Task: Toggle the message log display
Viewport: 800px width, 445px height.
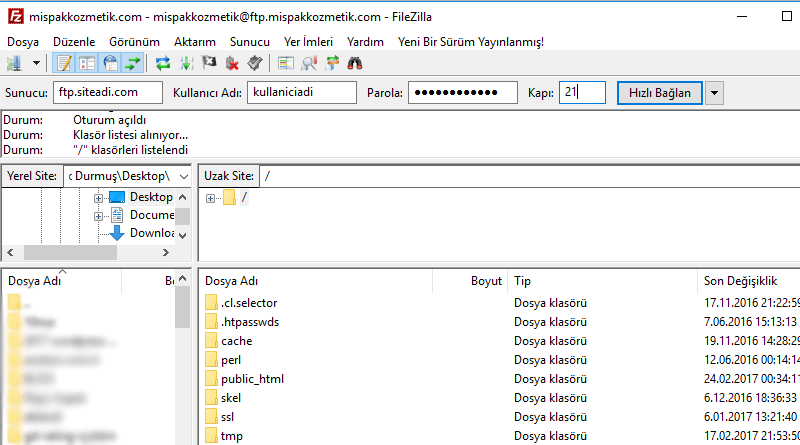Action: [64, 63]
